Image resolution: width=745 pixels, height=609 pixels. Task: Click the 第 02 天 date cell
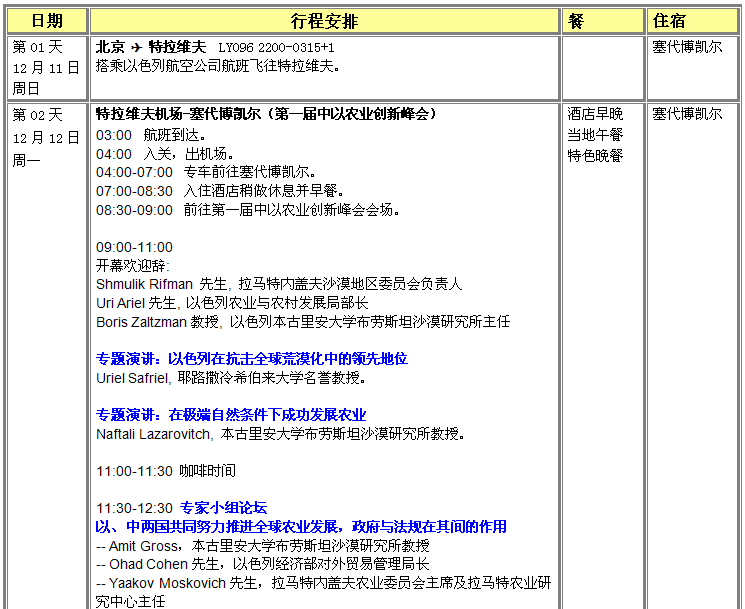point(37,114)
